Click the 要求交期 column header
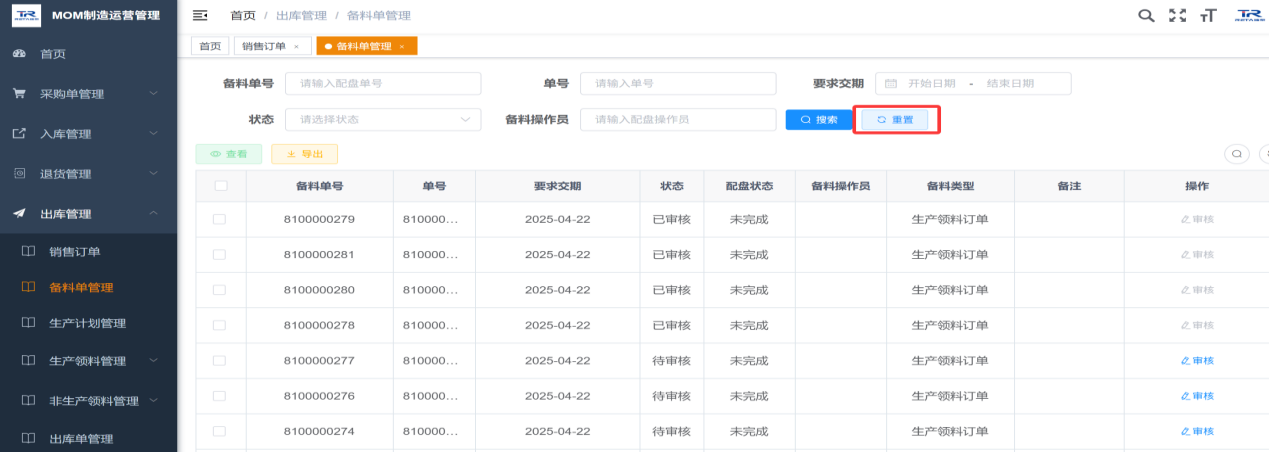 [557, 186]
